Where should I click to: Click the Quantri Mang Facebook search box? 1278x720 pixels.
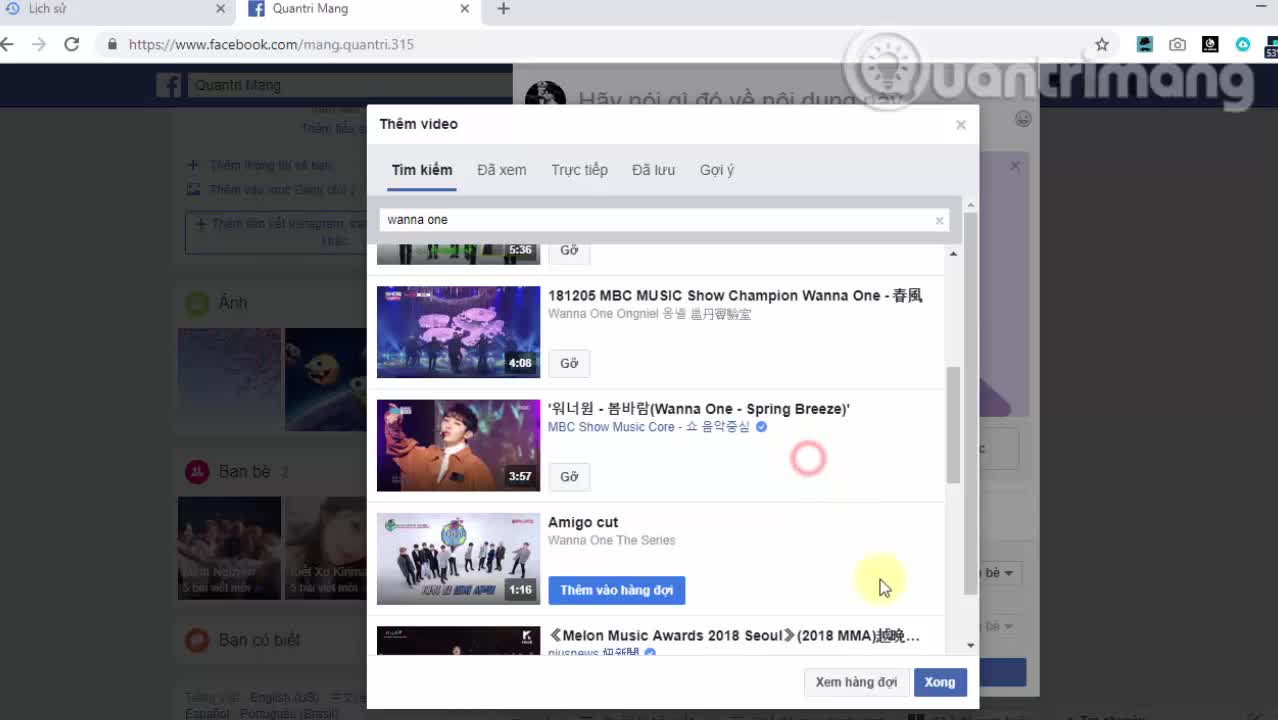coord(350,85)
